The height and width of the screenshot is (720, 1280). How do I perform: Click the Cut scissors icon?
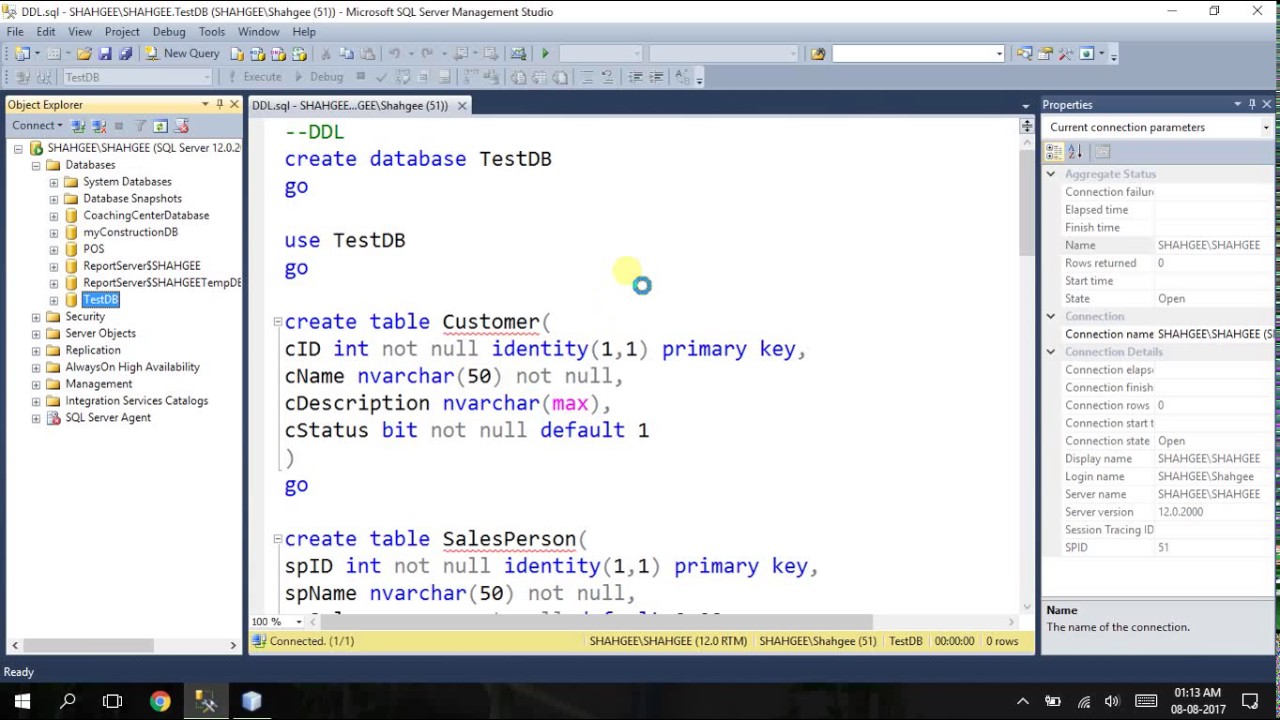tap(327, 53)
